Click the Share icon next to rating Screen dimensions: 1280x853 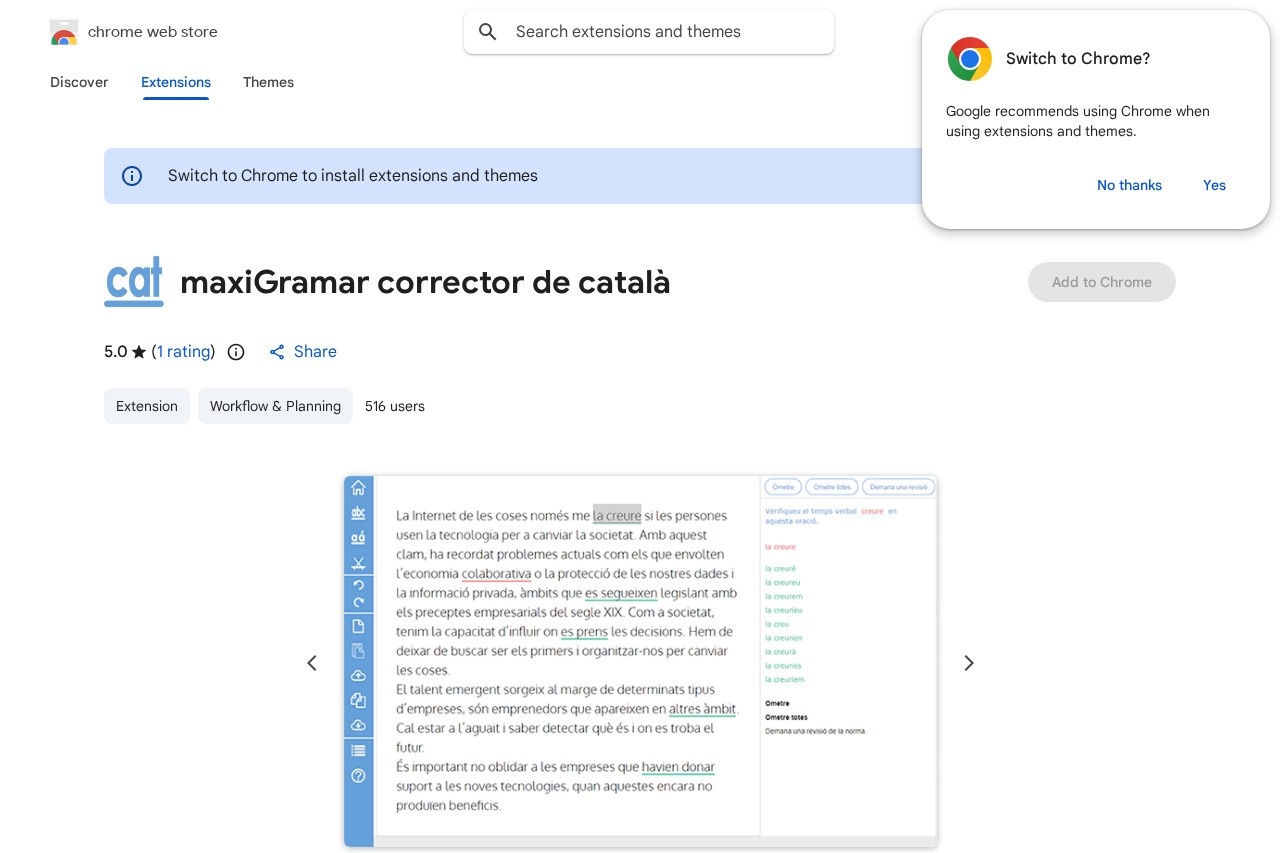[277, 352]
